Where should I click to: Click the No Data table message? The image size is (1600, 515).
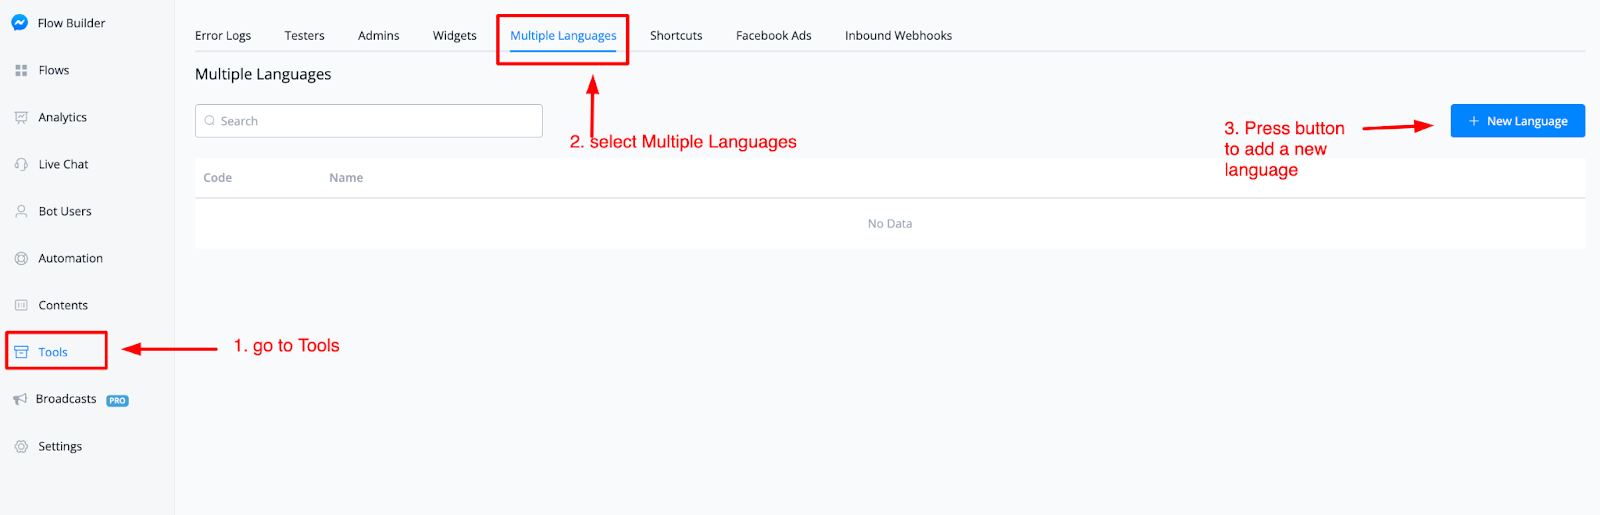(890, 223)
